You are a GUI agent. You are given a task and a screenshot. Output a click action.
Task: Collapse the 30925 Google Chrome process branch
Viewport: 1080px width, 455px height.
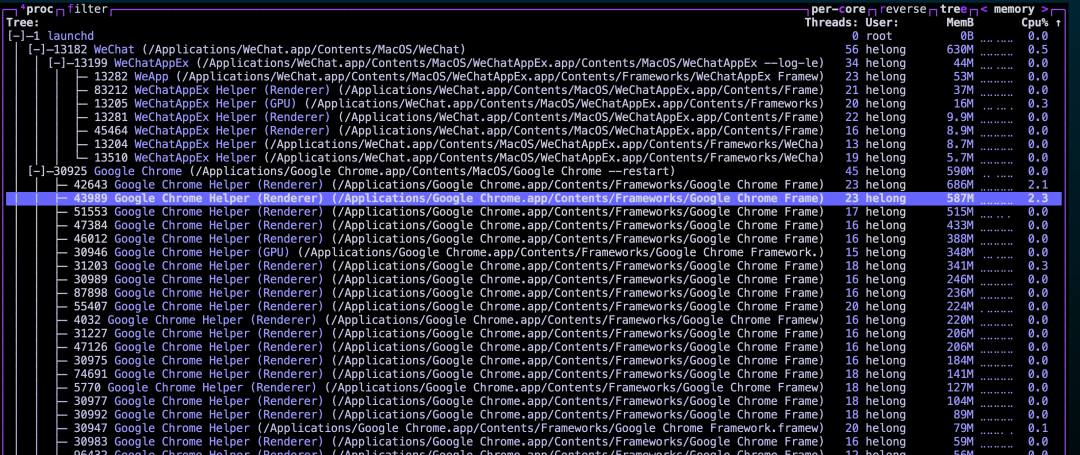pos(38,171)
